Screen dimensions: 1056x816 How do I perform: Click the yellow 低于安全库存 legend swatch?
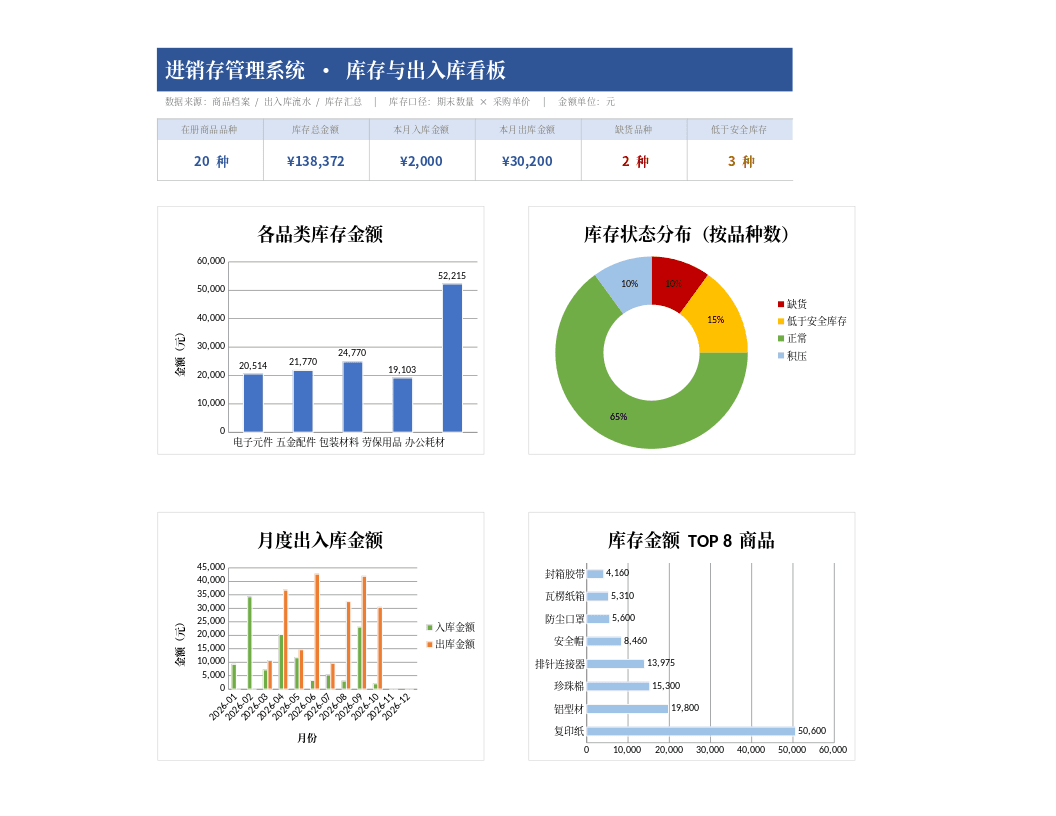[781, 321]
